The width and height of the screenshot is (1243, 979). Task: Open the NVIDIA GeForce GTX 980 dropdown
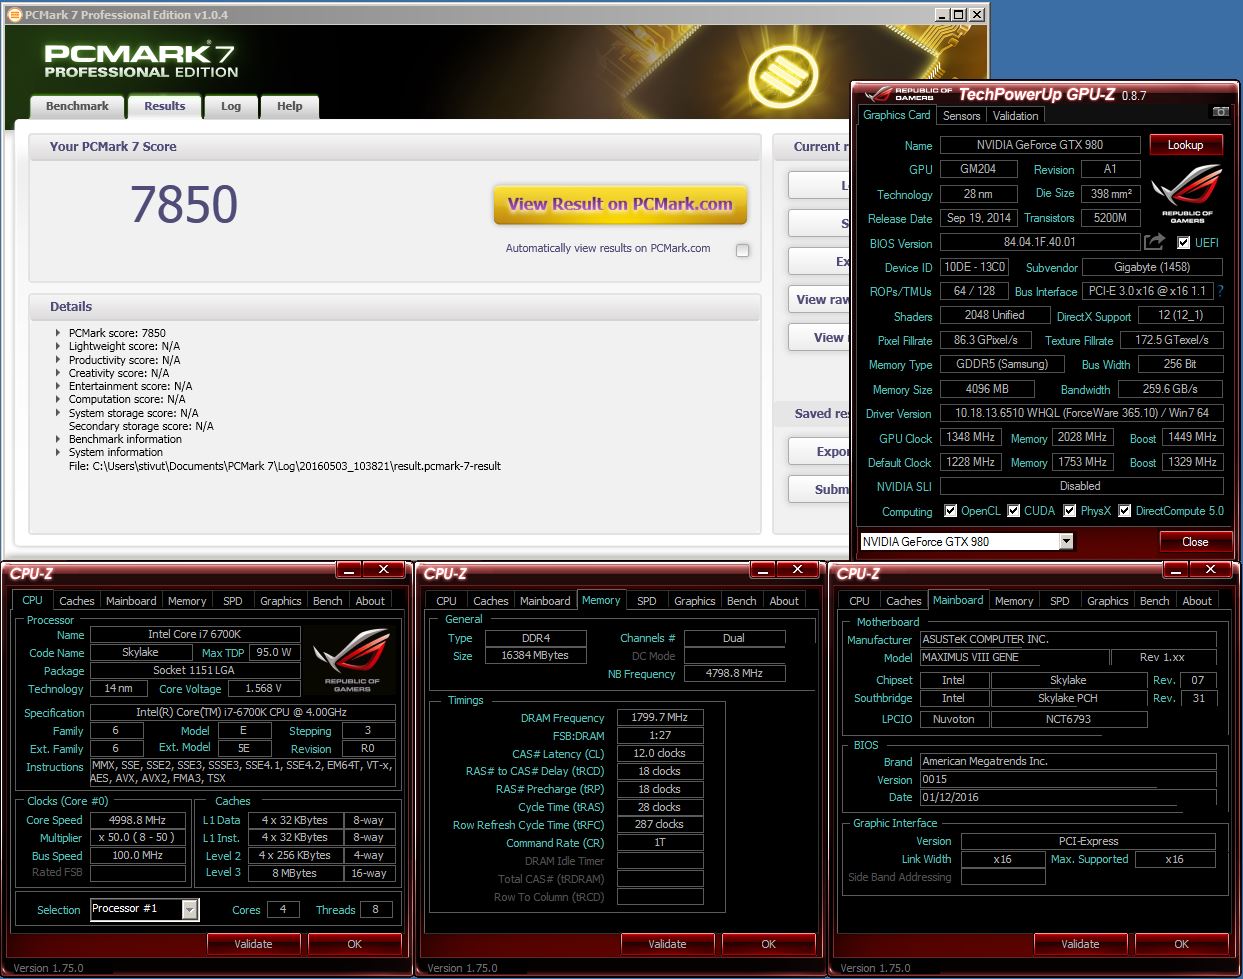pyautogui.click(x=1066, y=541)
